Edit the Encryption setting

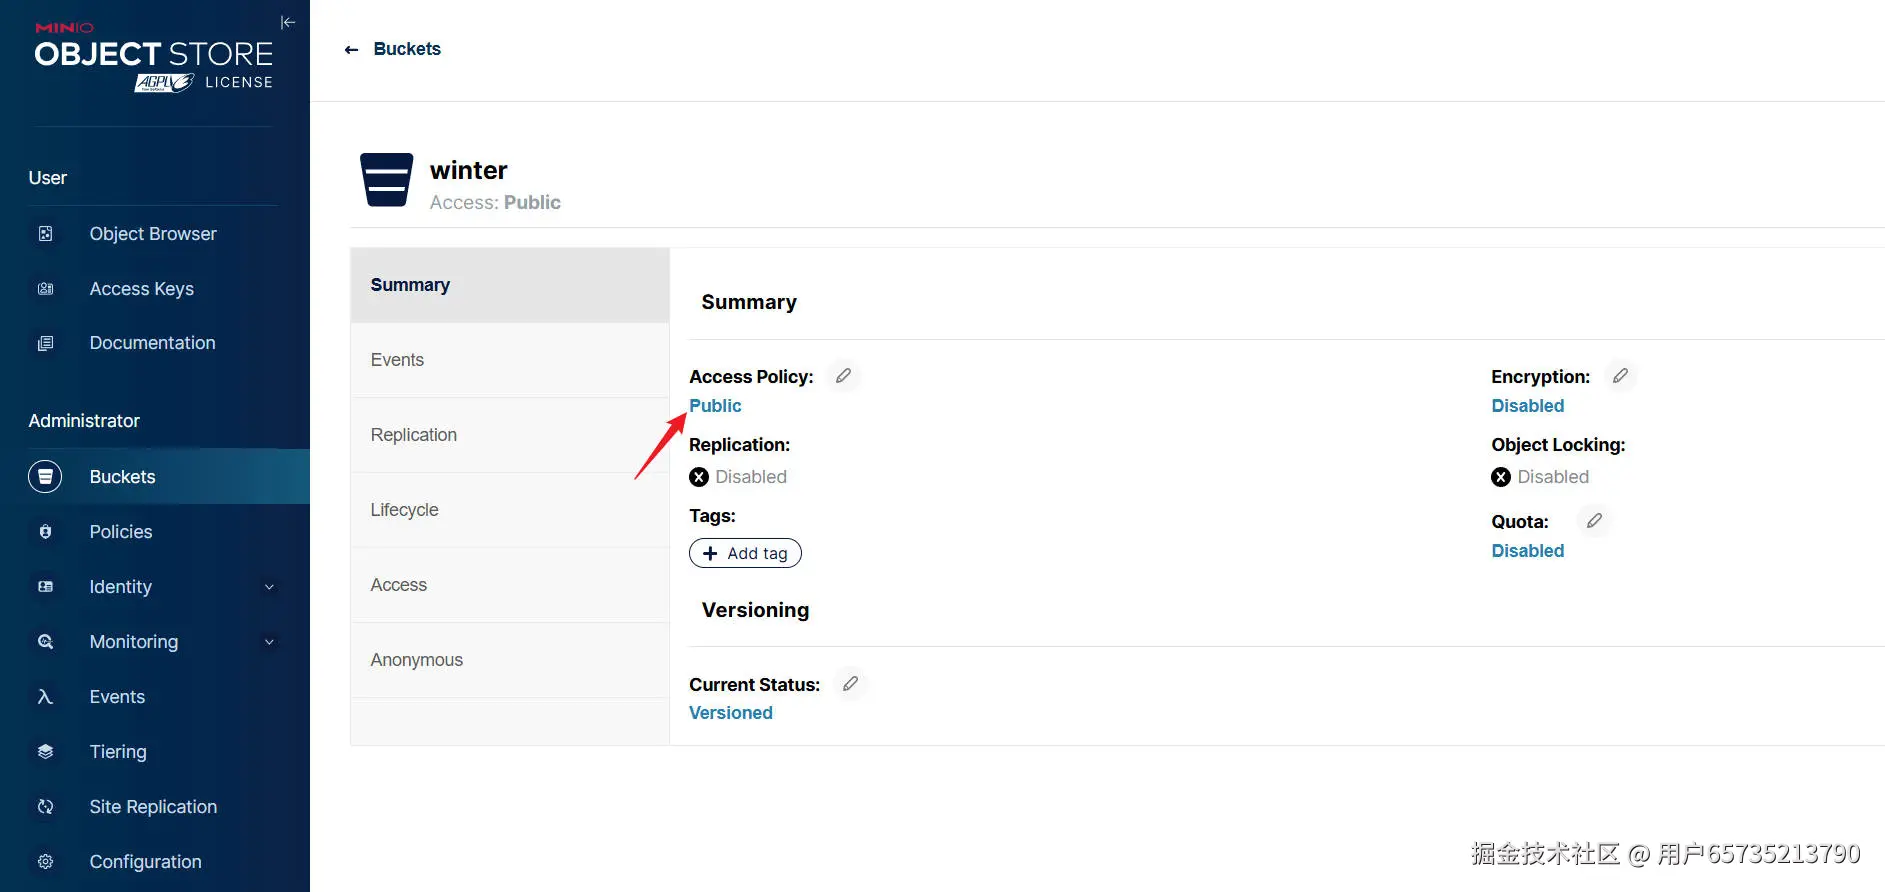point(1620,376)
